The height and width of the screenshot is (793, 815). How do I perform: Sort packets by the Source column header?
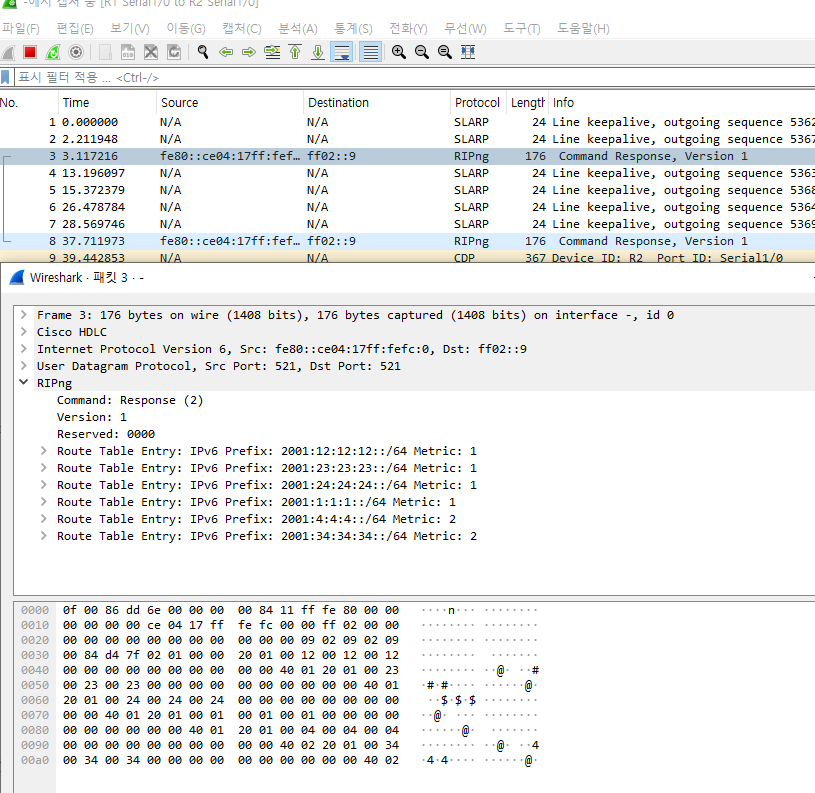(x=229, y=103)
